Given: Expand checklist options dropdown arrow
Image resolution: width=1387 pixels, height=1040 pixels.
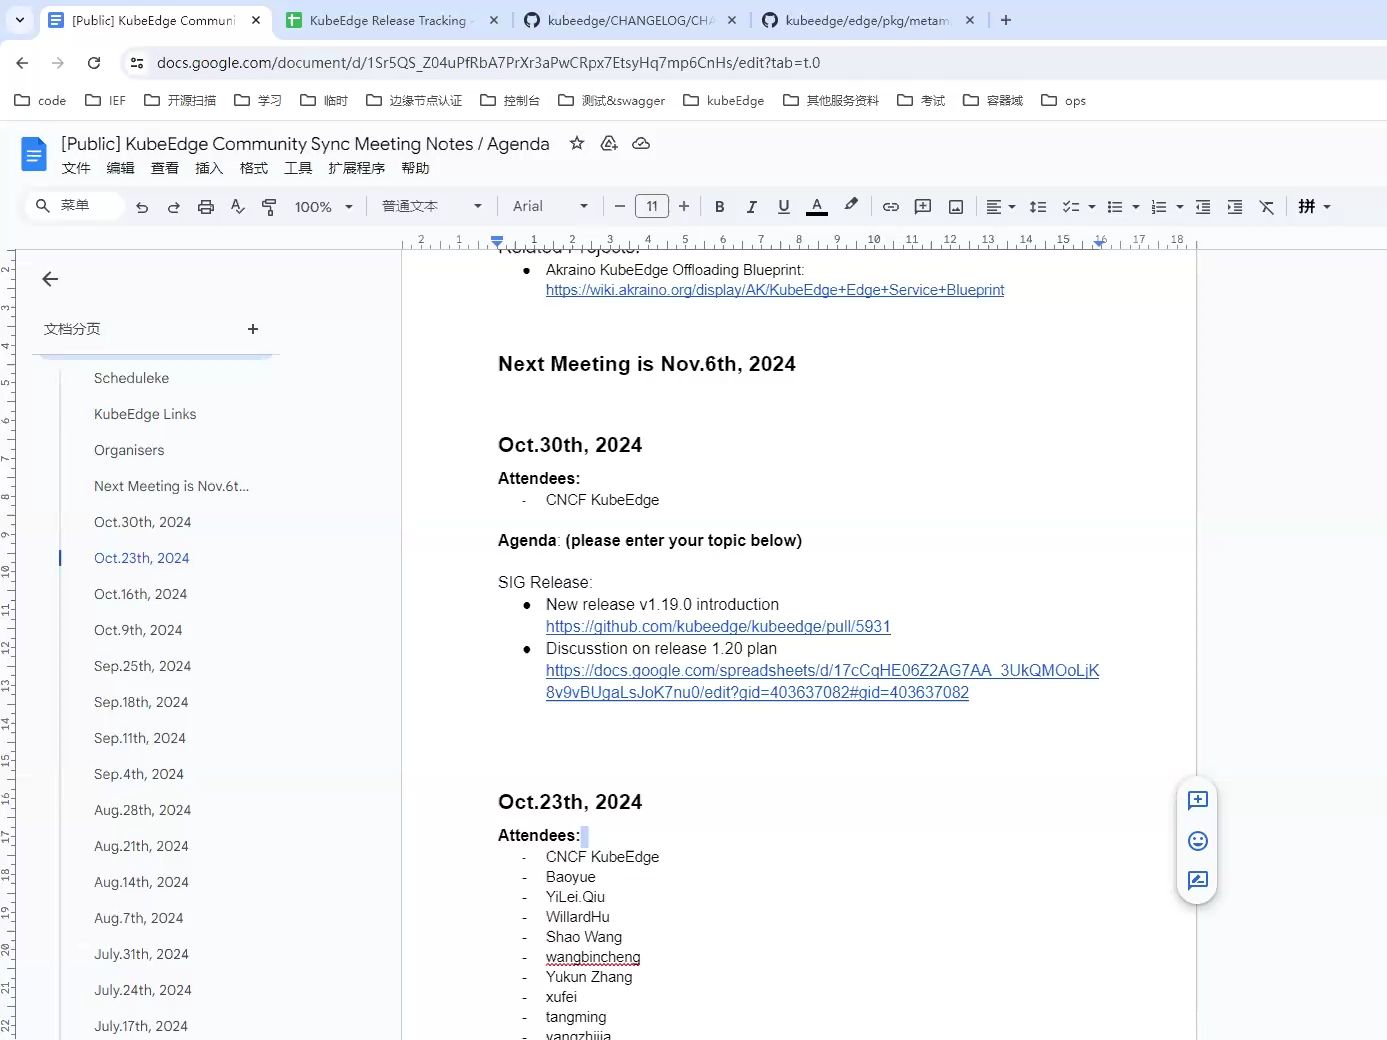Looking at the screenshot, I should (1092, 207).
